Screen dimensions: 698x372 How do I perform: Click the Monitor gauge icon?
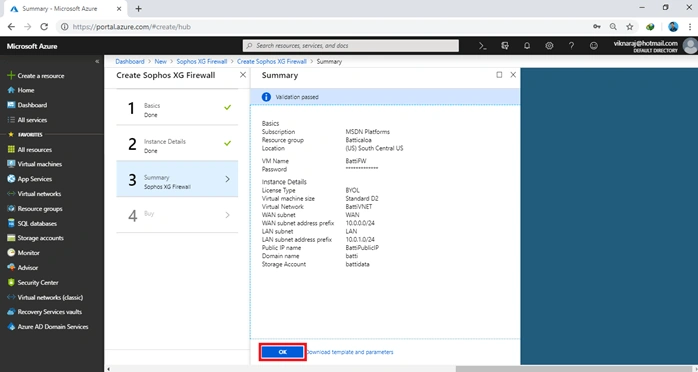point(11,253)
